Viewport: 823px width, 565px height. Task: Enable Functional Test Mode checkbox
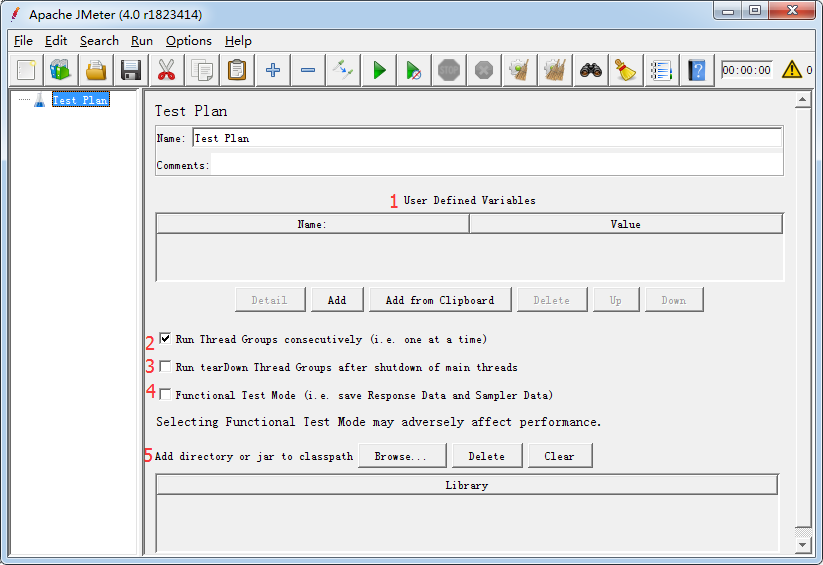165,395
